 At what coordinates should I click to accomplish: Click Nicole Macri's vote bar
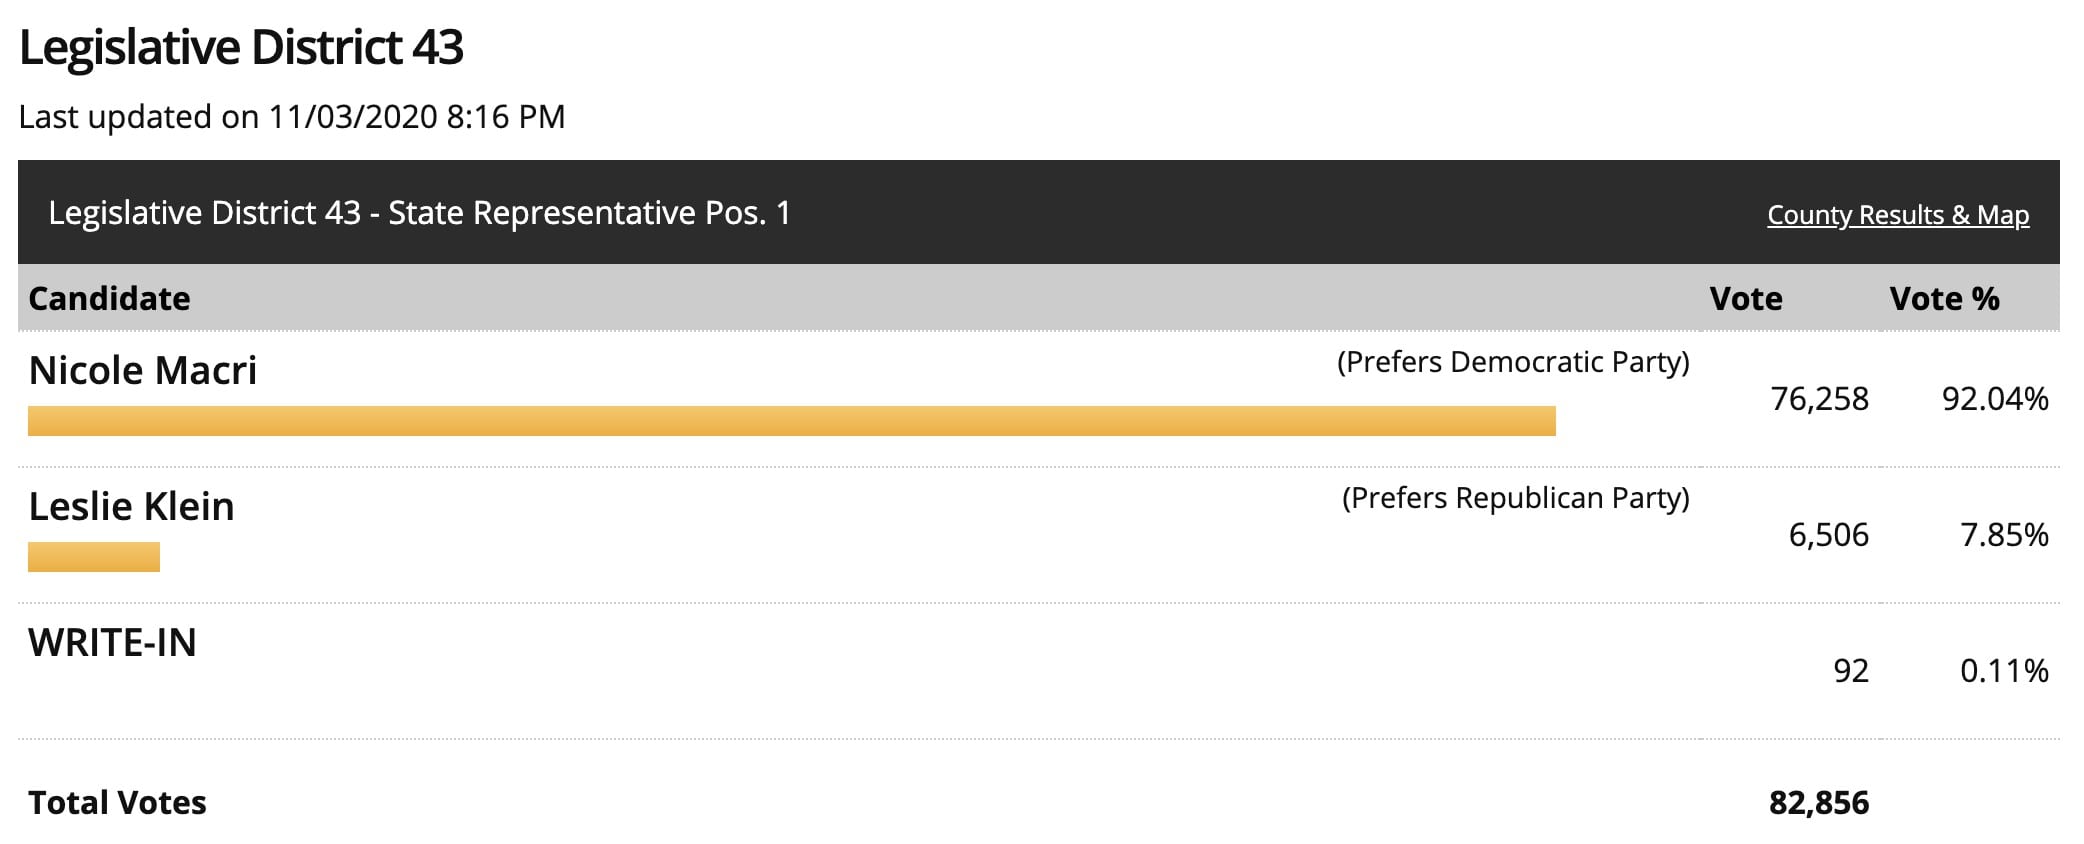pyautogui.click(x=791, y=421)
